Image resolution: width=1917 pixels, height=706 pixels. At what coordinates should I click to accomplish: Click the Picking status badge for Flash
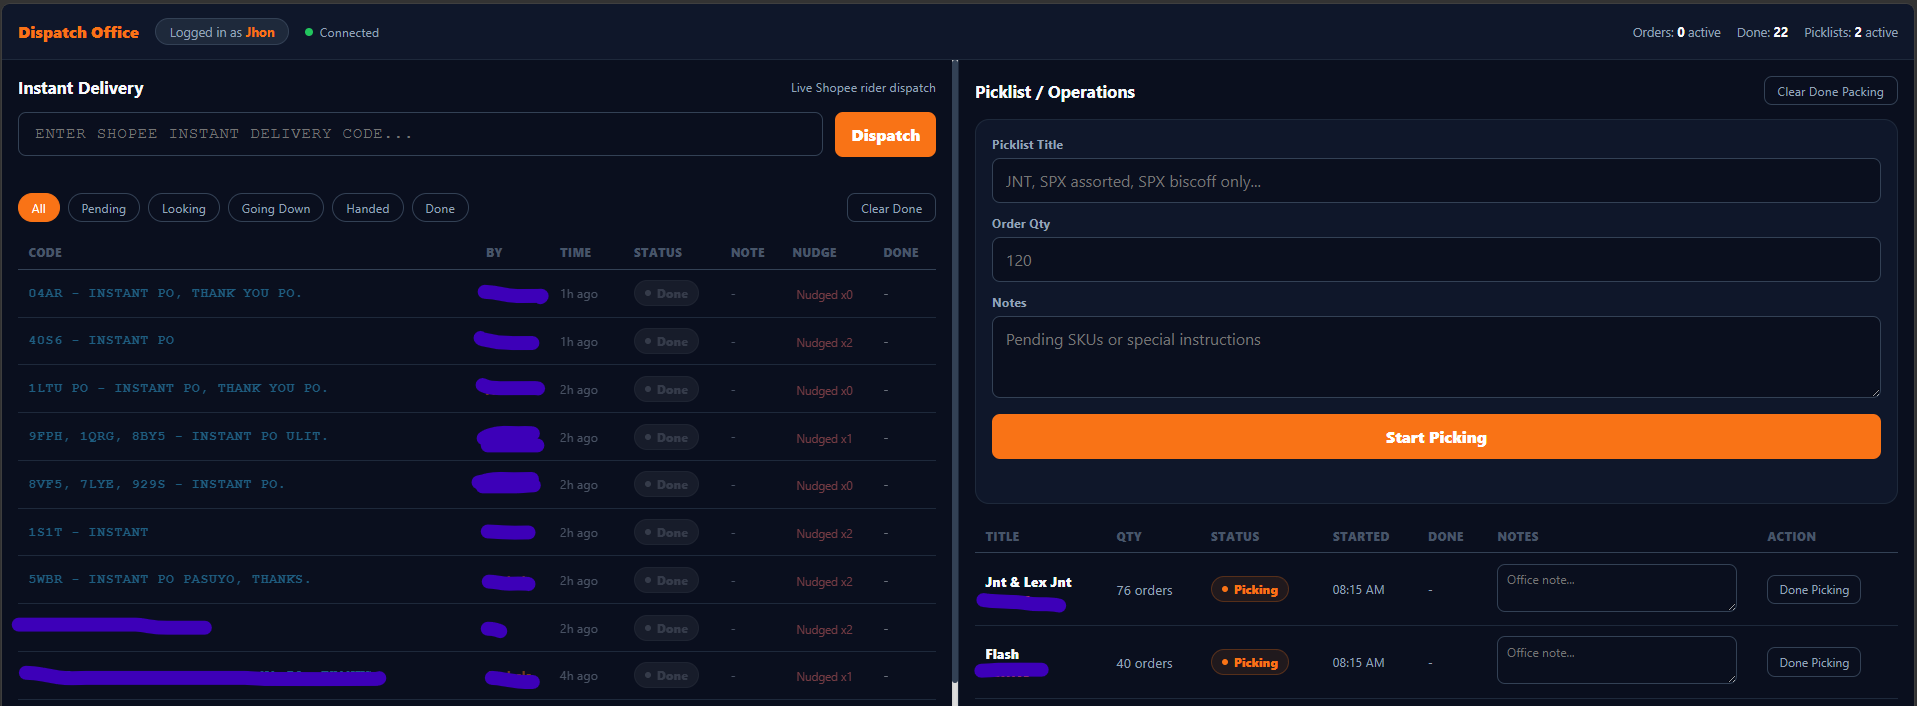pyautogui.click(x=1250, y=662)
